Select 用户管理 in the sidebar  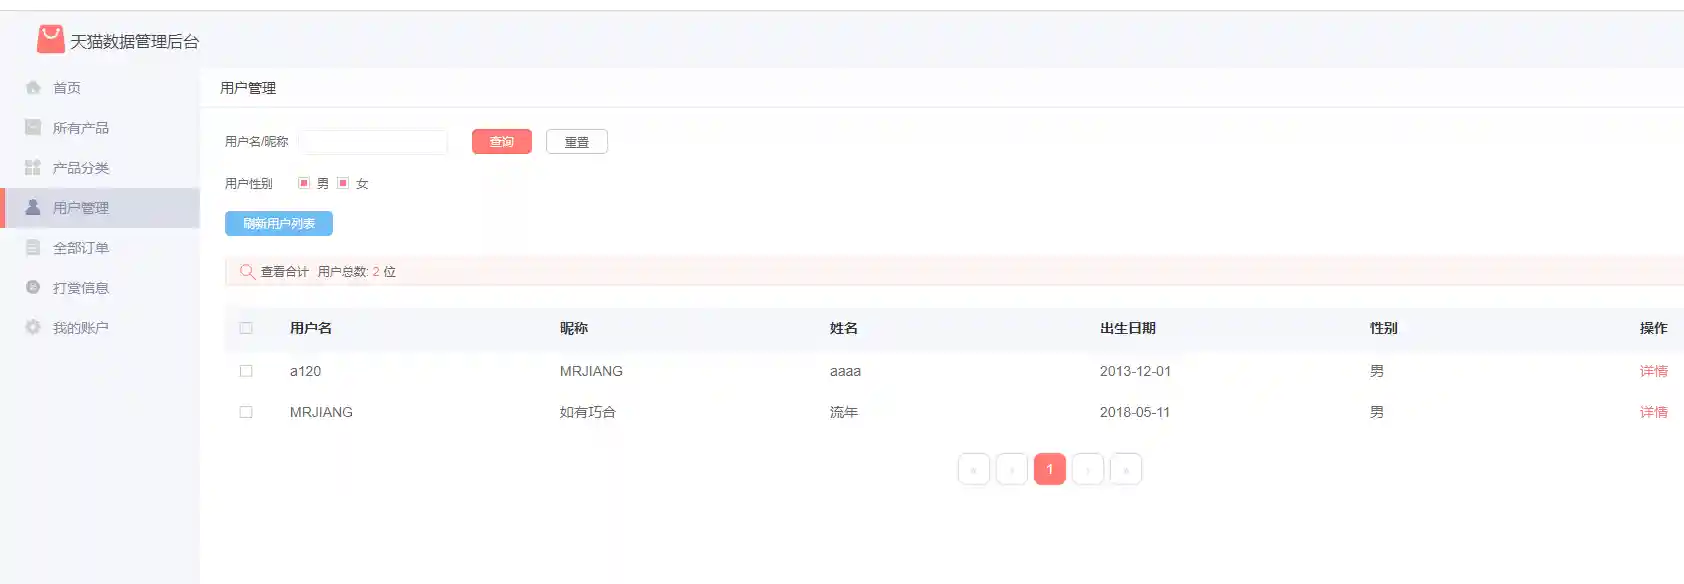tap(100, 208)
